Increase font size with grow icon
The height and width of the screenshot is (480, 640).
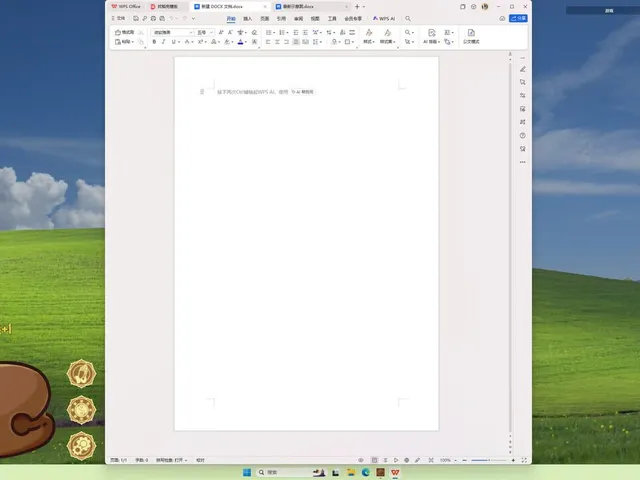coord(221,32)
